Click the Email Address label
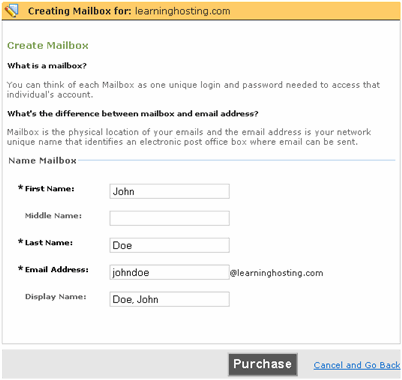 [x=57, y=270]
